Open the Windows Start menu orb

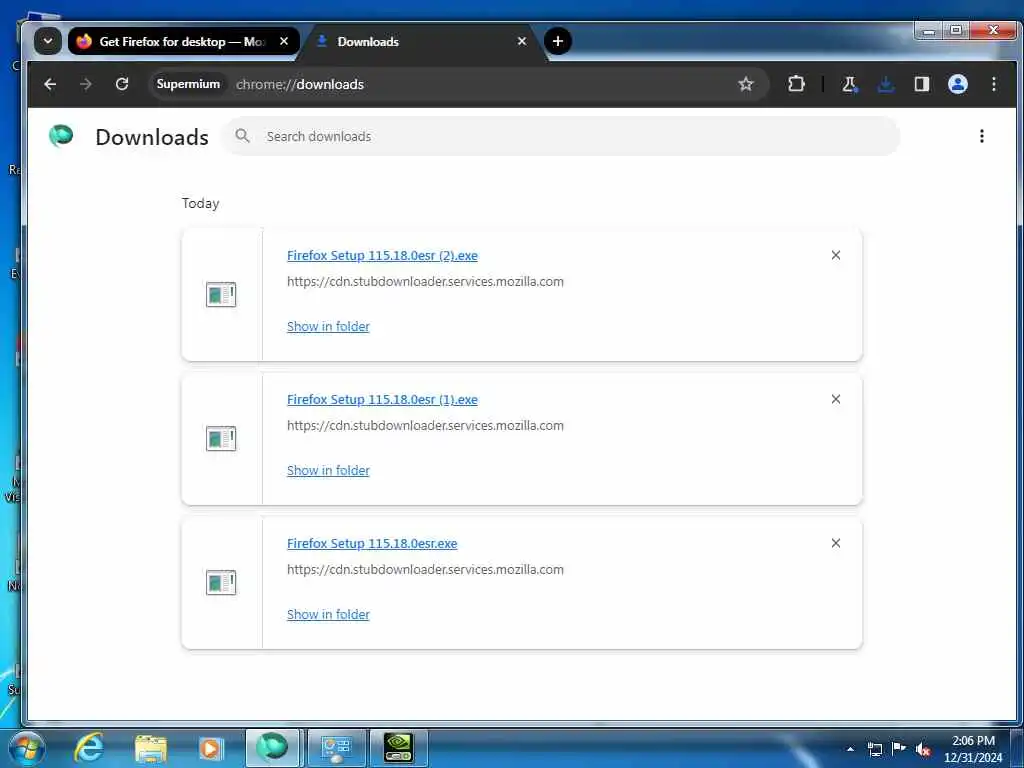[27, 748]
